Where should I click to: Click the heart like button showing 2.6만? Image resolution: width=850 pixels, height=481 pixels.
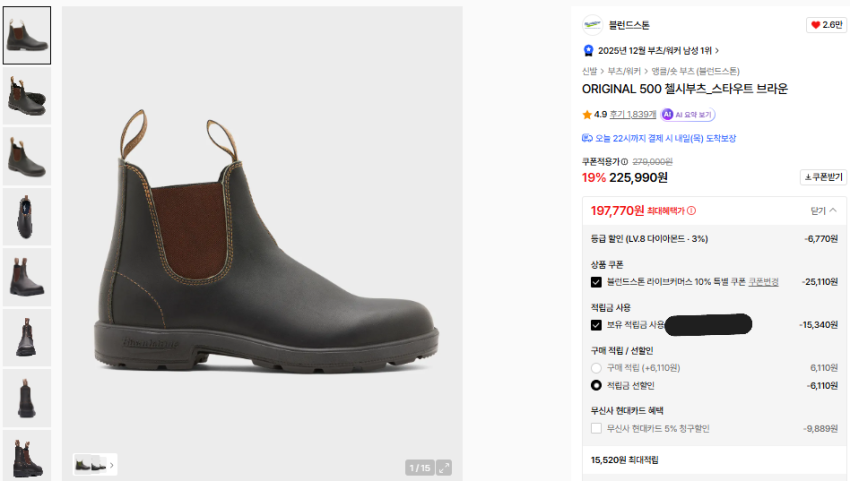[x=826, y=25]
